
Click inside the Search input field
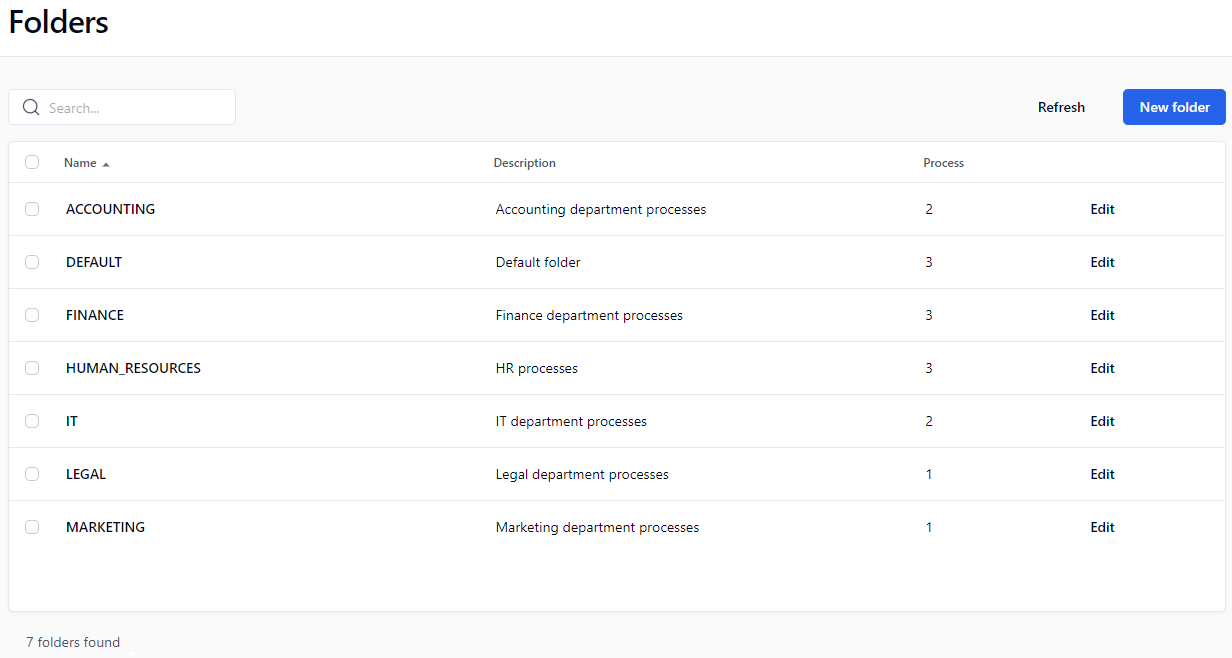pos(130,107)
